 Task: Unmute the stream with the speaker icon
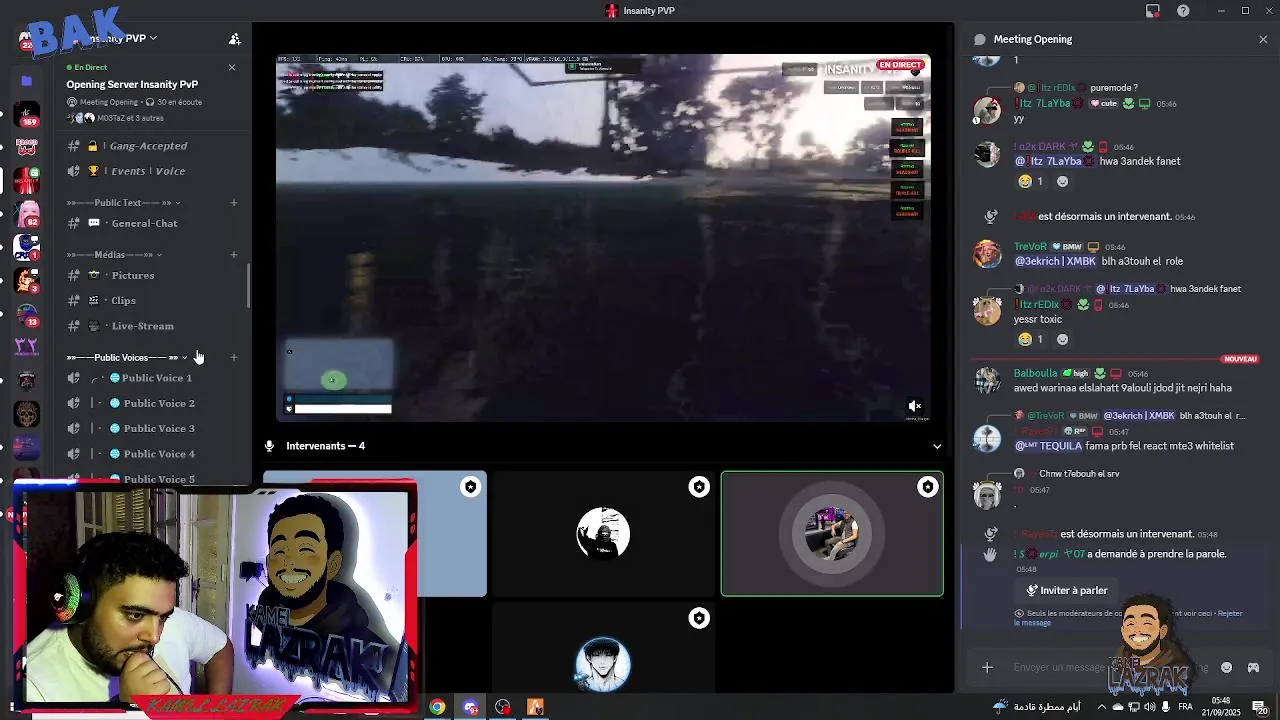pos(914,406)
